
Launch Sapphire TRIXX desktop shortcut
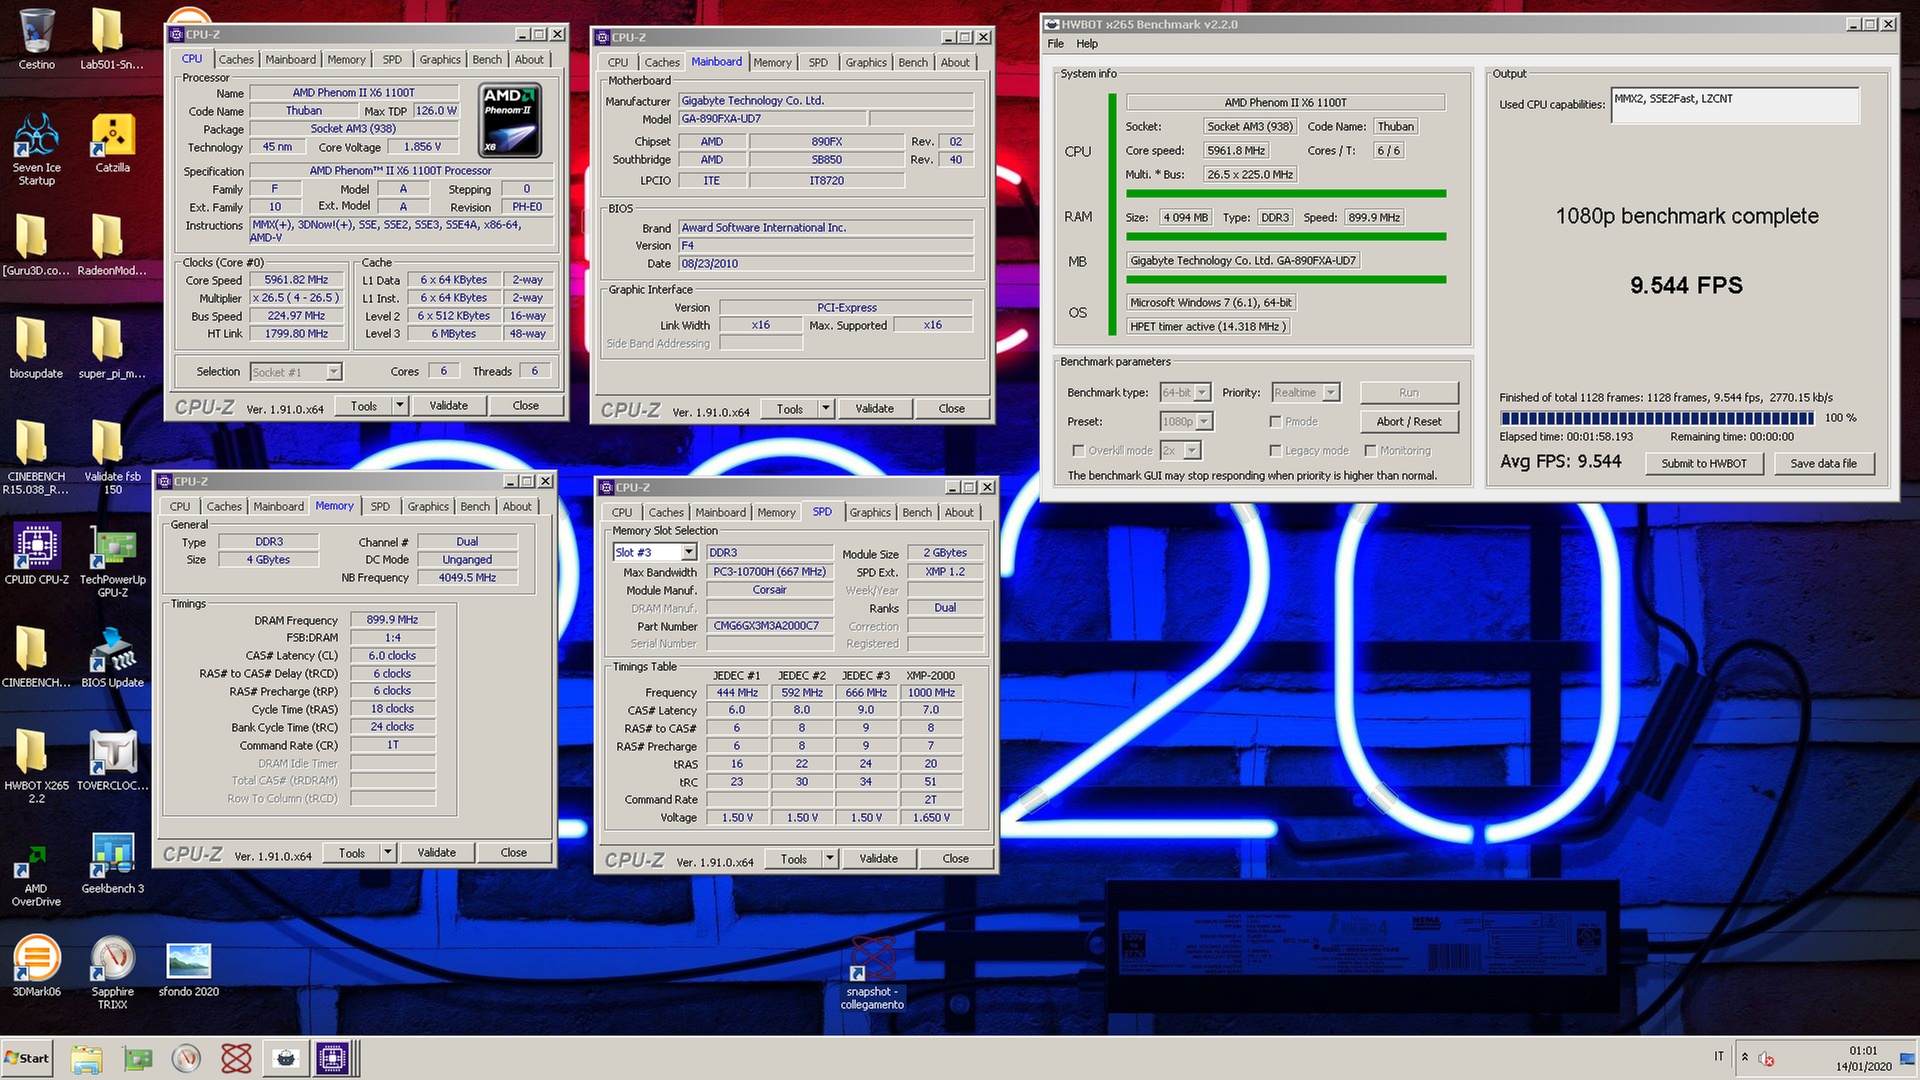pyautogui.click(x=112, y=972)
